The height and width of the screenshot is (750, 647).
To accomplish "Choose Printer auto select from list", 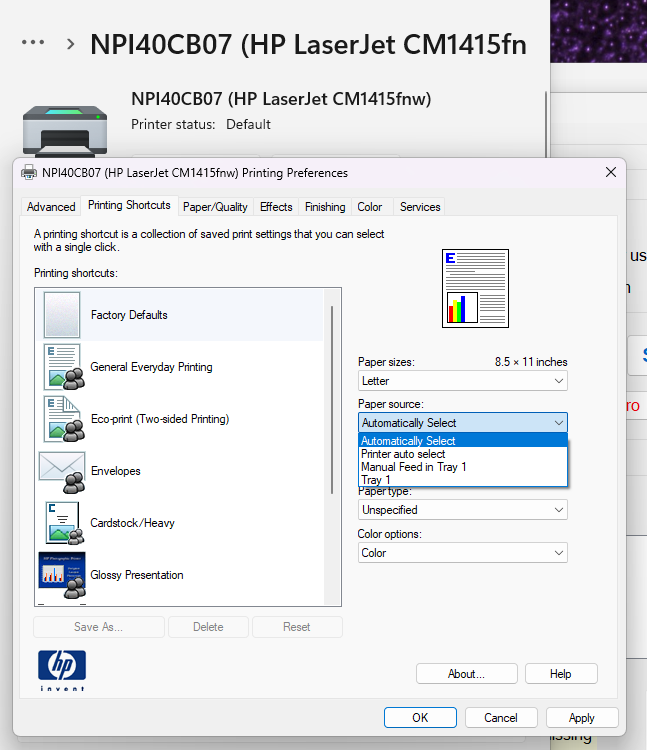I will click(x=403, y=454).
